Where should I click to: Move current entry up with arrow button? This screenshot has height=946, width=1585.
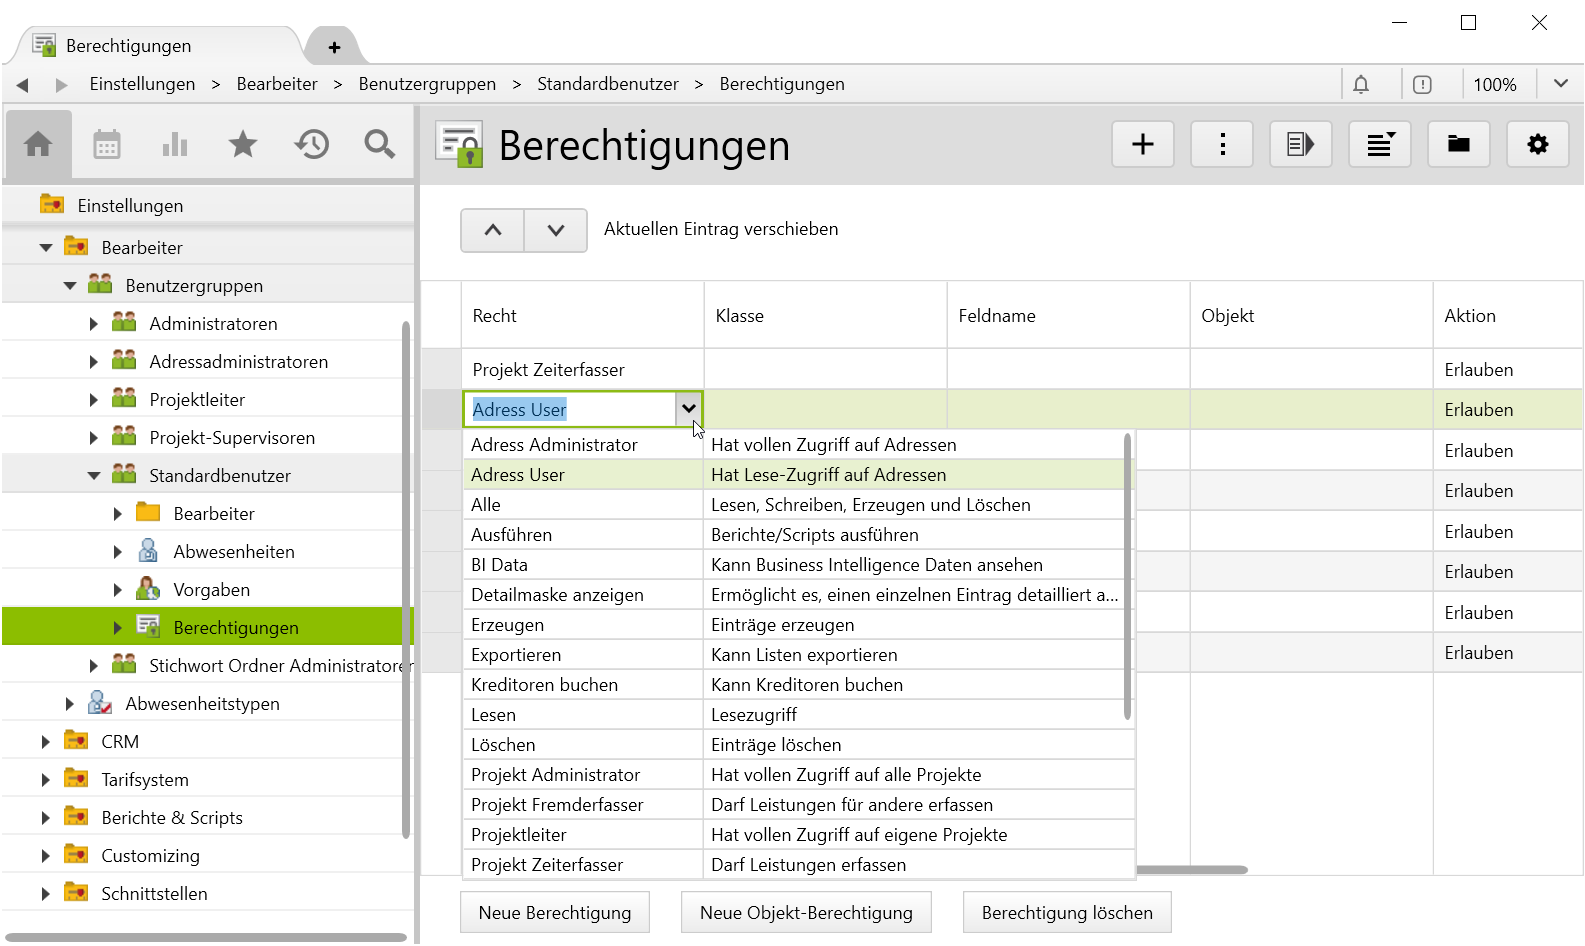pyautogui.click(x=492, y=230)
